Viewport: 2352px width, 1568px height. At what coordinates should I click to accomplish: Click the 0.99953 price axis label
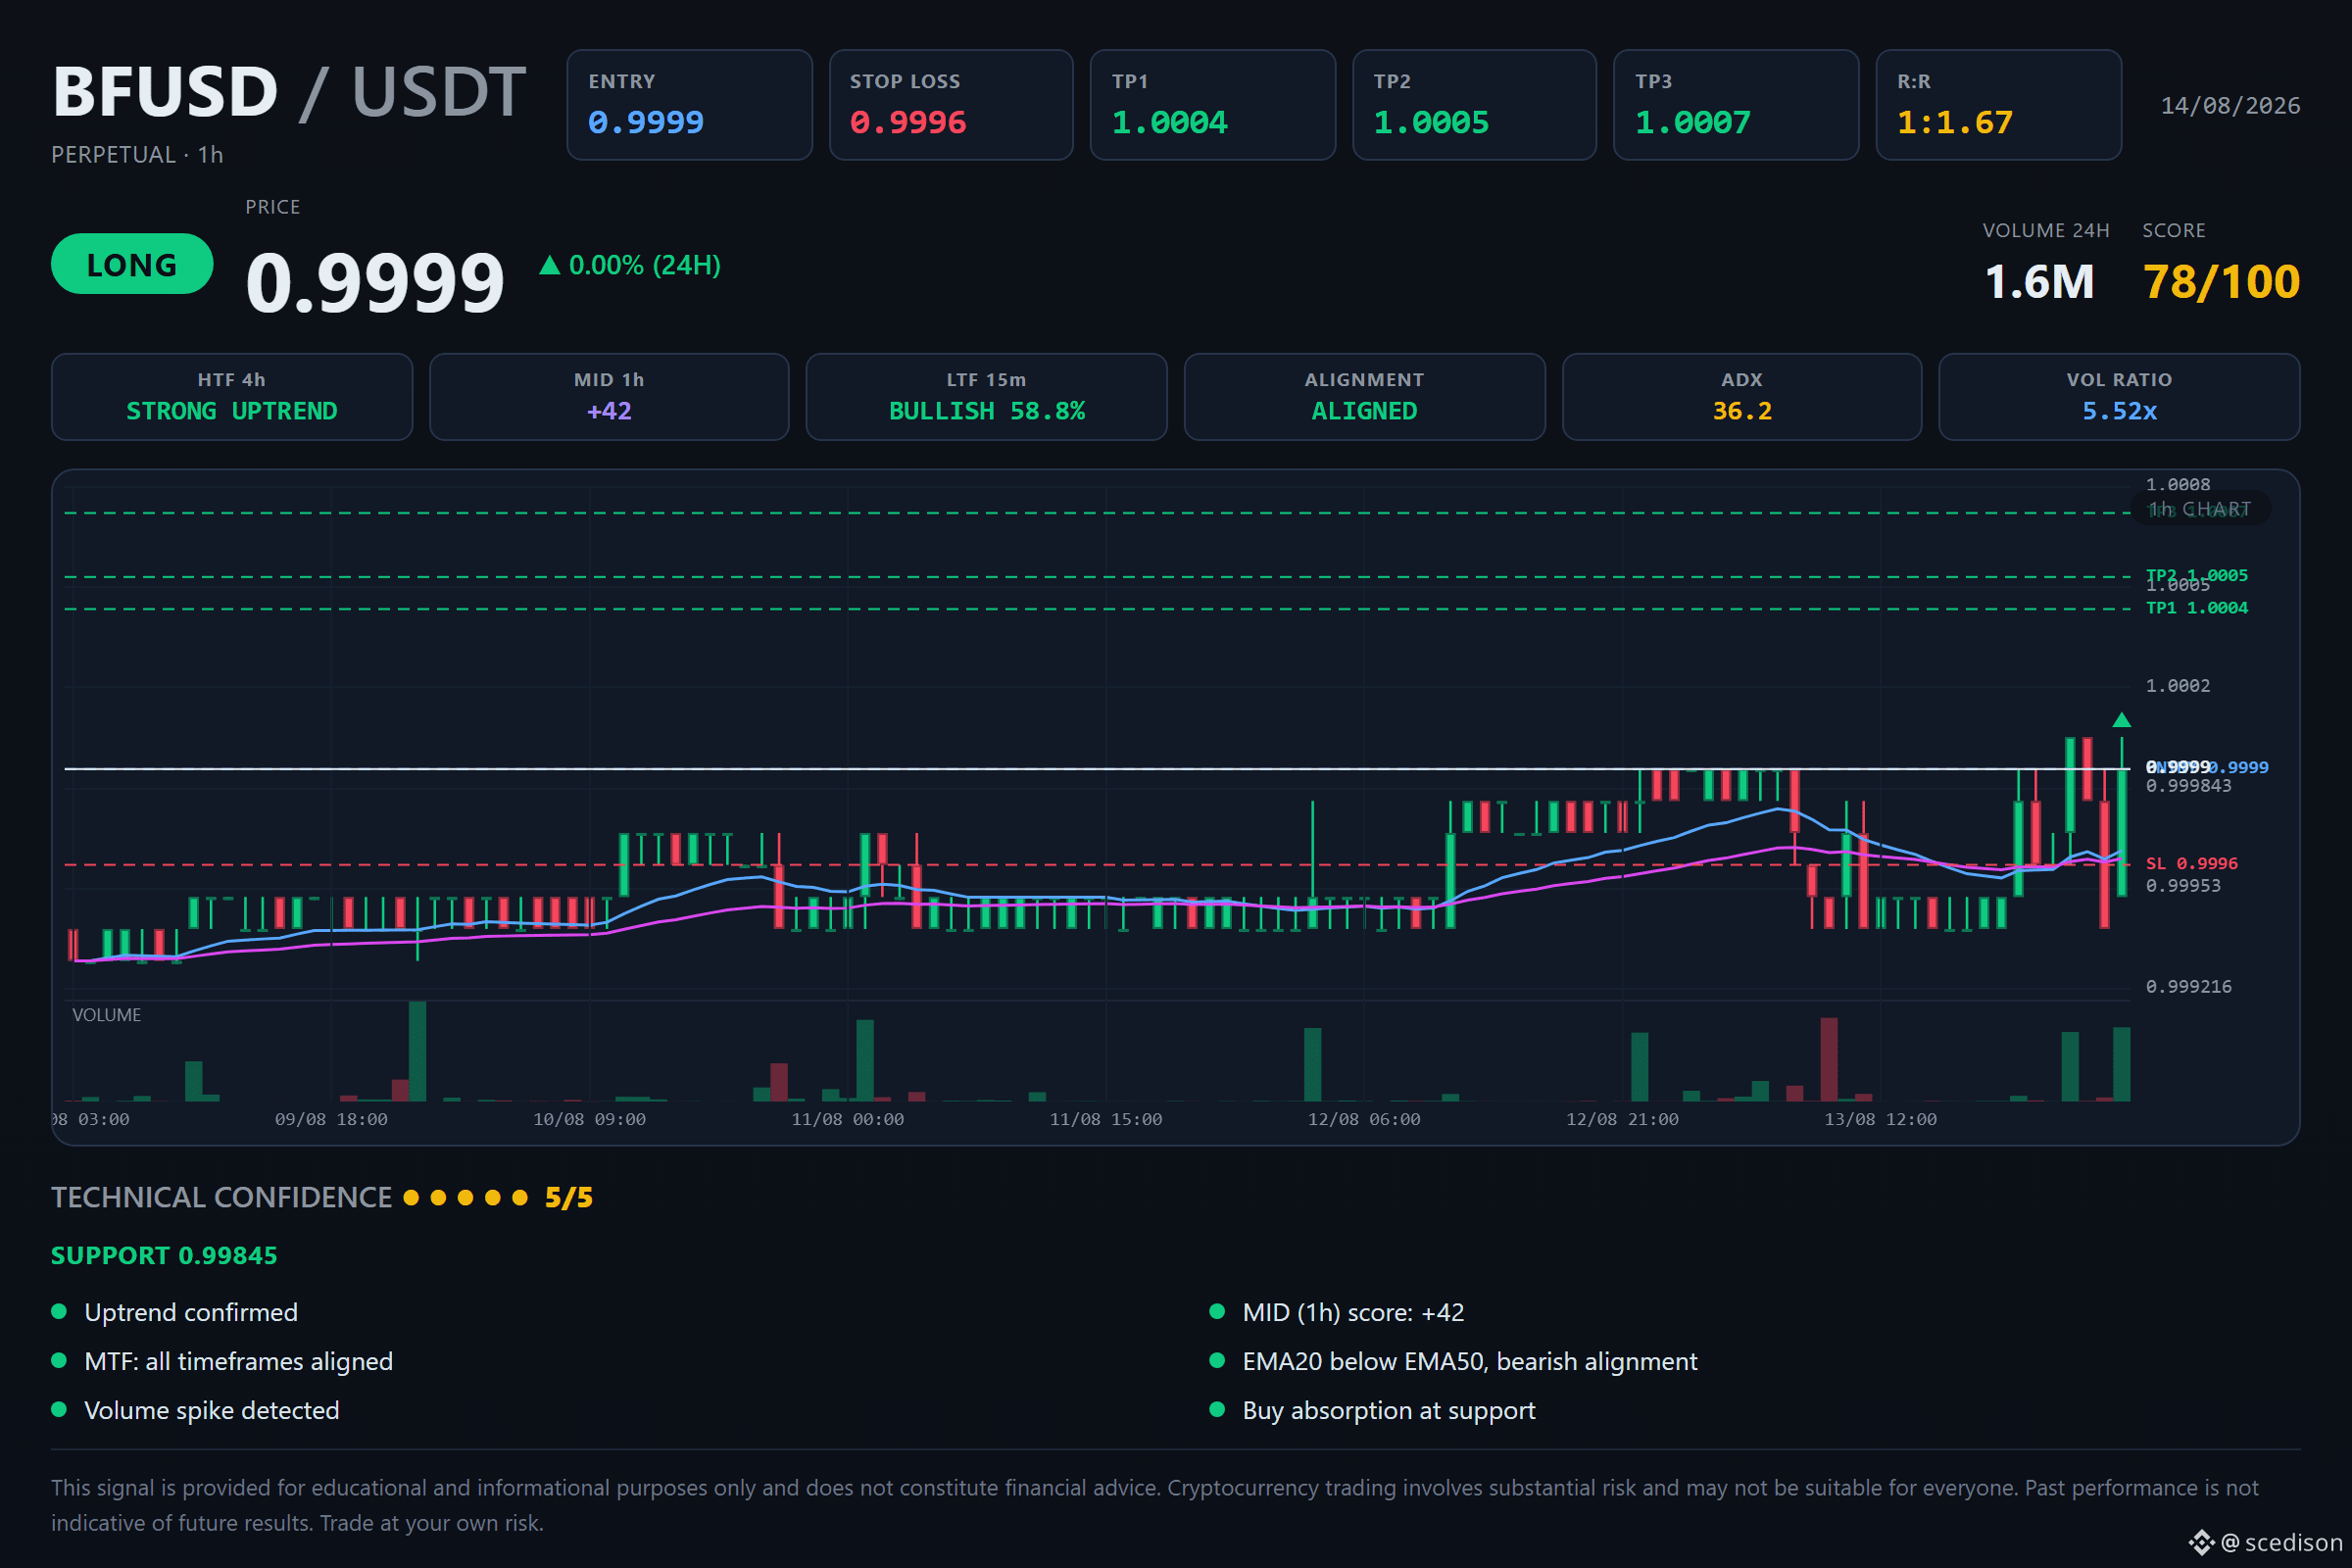click(2183, 886)
